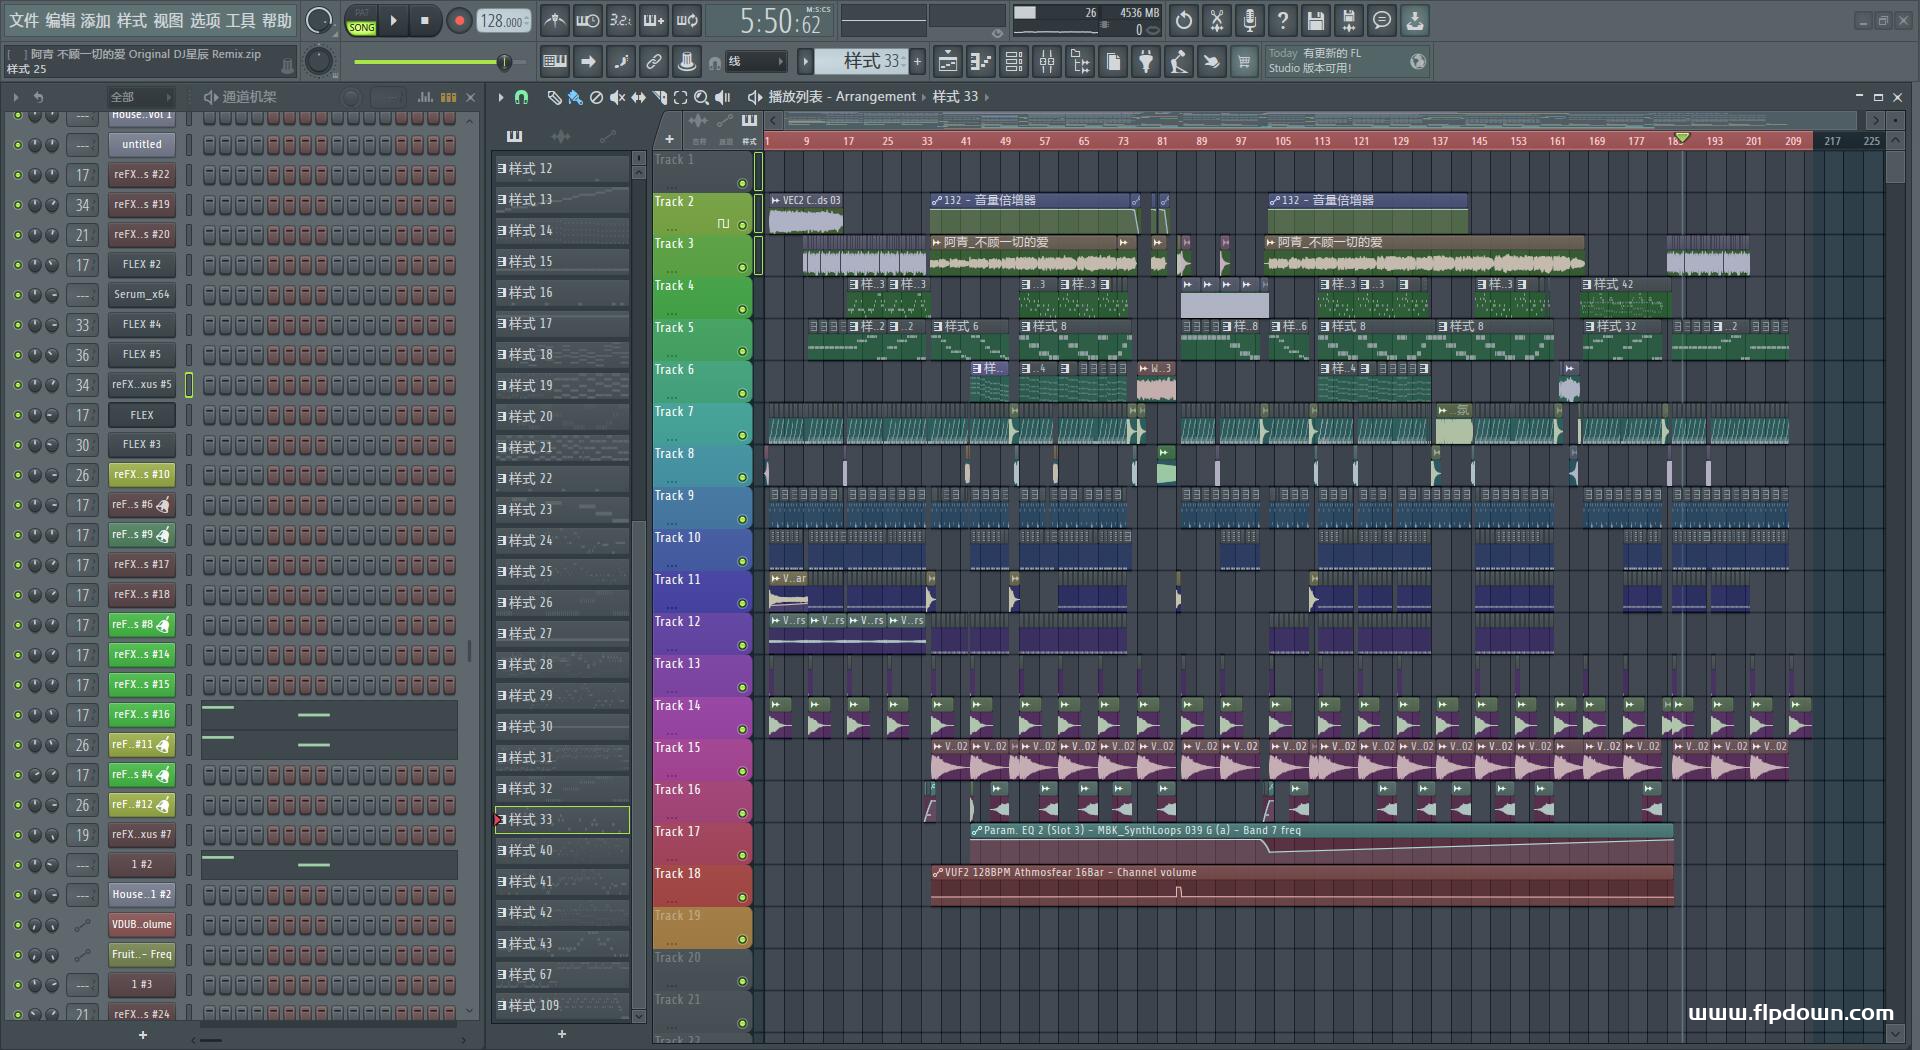Mute Track 10 with its green light
Screen dimensions: 1920x1050
[x=742, y=561]
